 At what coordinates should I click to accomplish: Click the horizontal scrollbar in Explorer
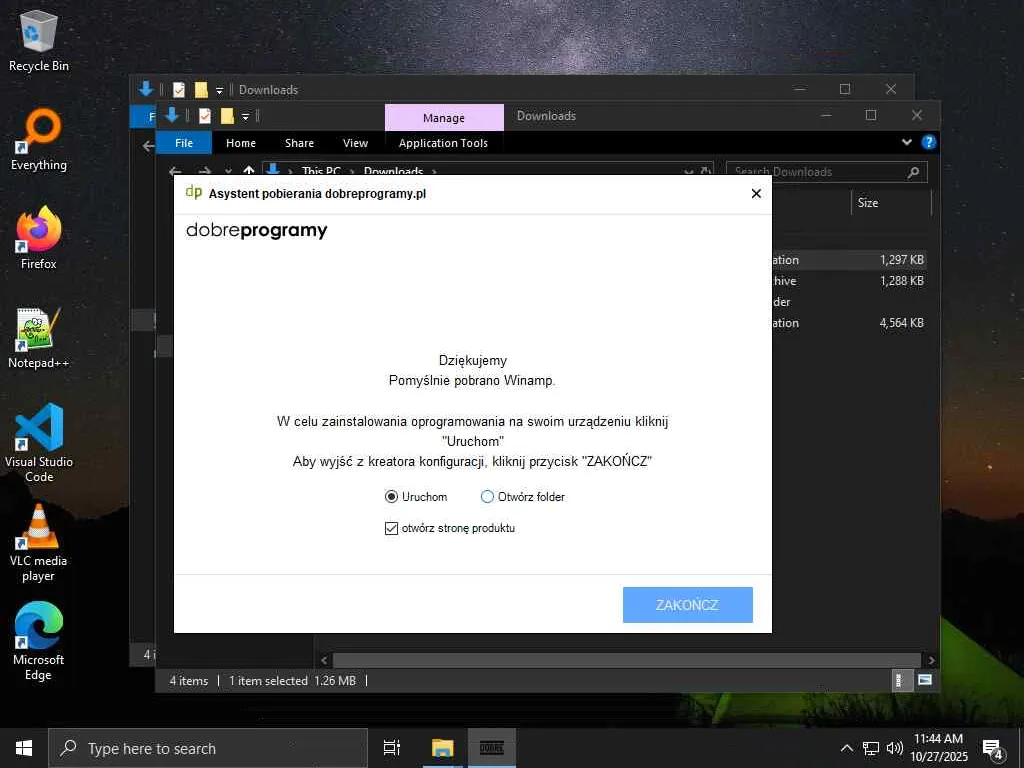pyautogui.click(x=626, y=660)
